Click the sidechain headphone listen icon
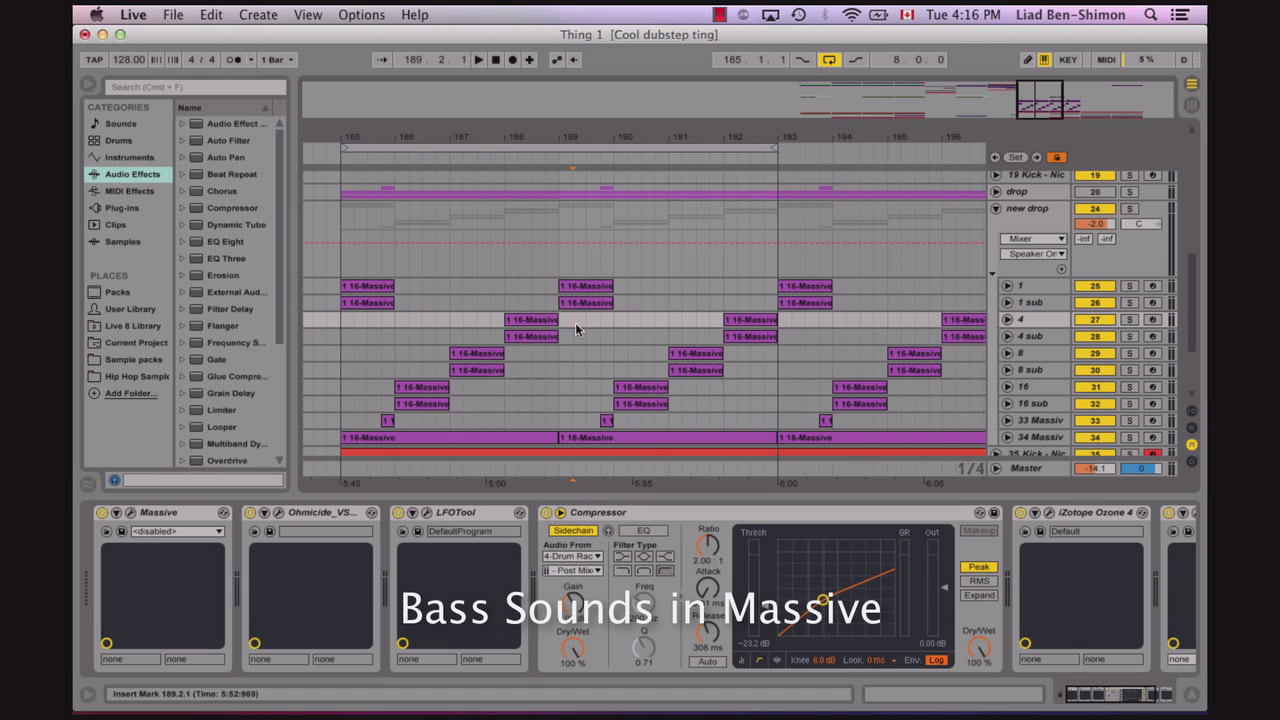 (608, 531)
